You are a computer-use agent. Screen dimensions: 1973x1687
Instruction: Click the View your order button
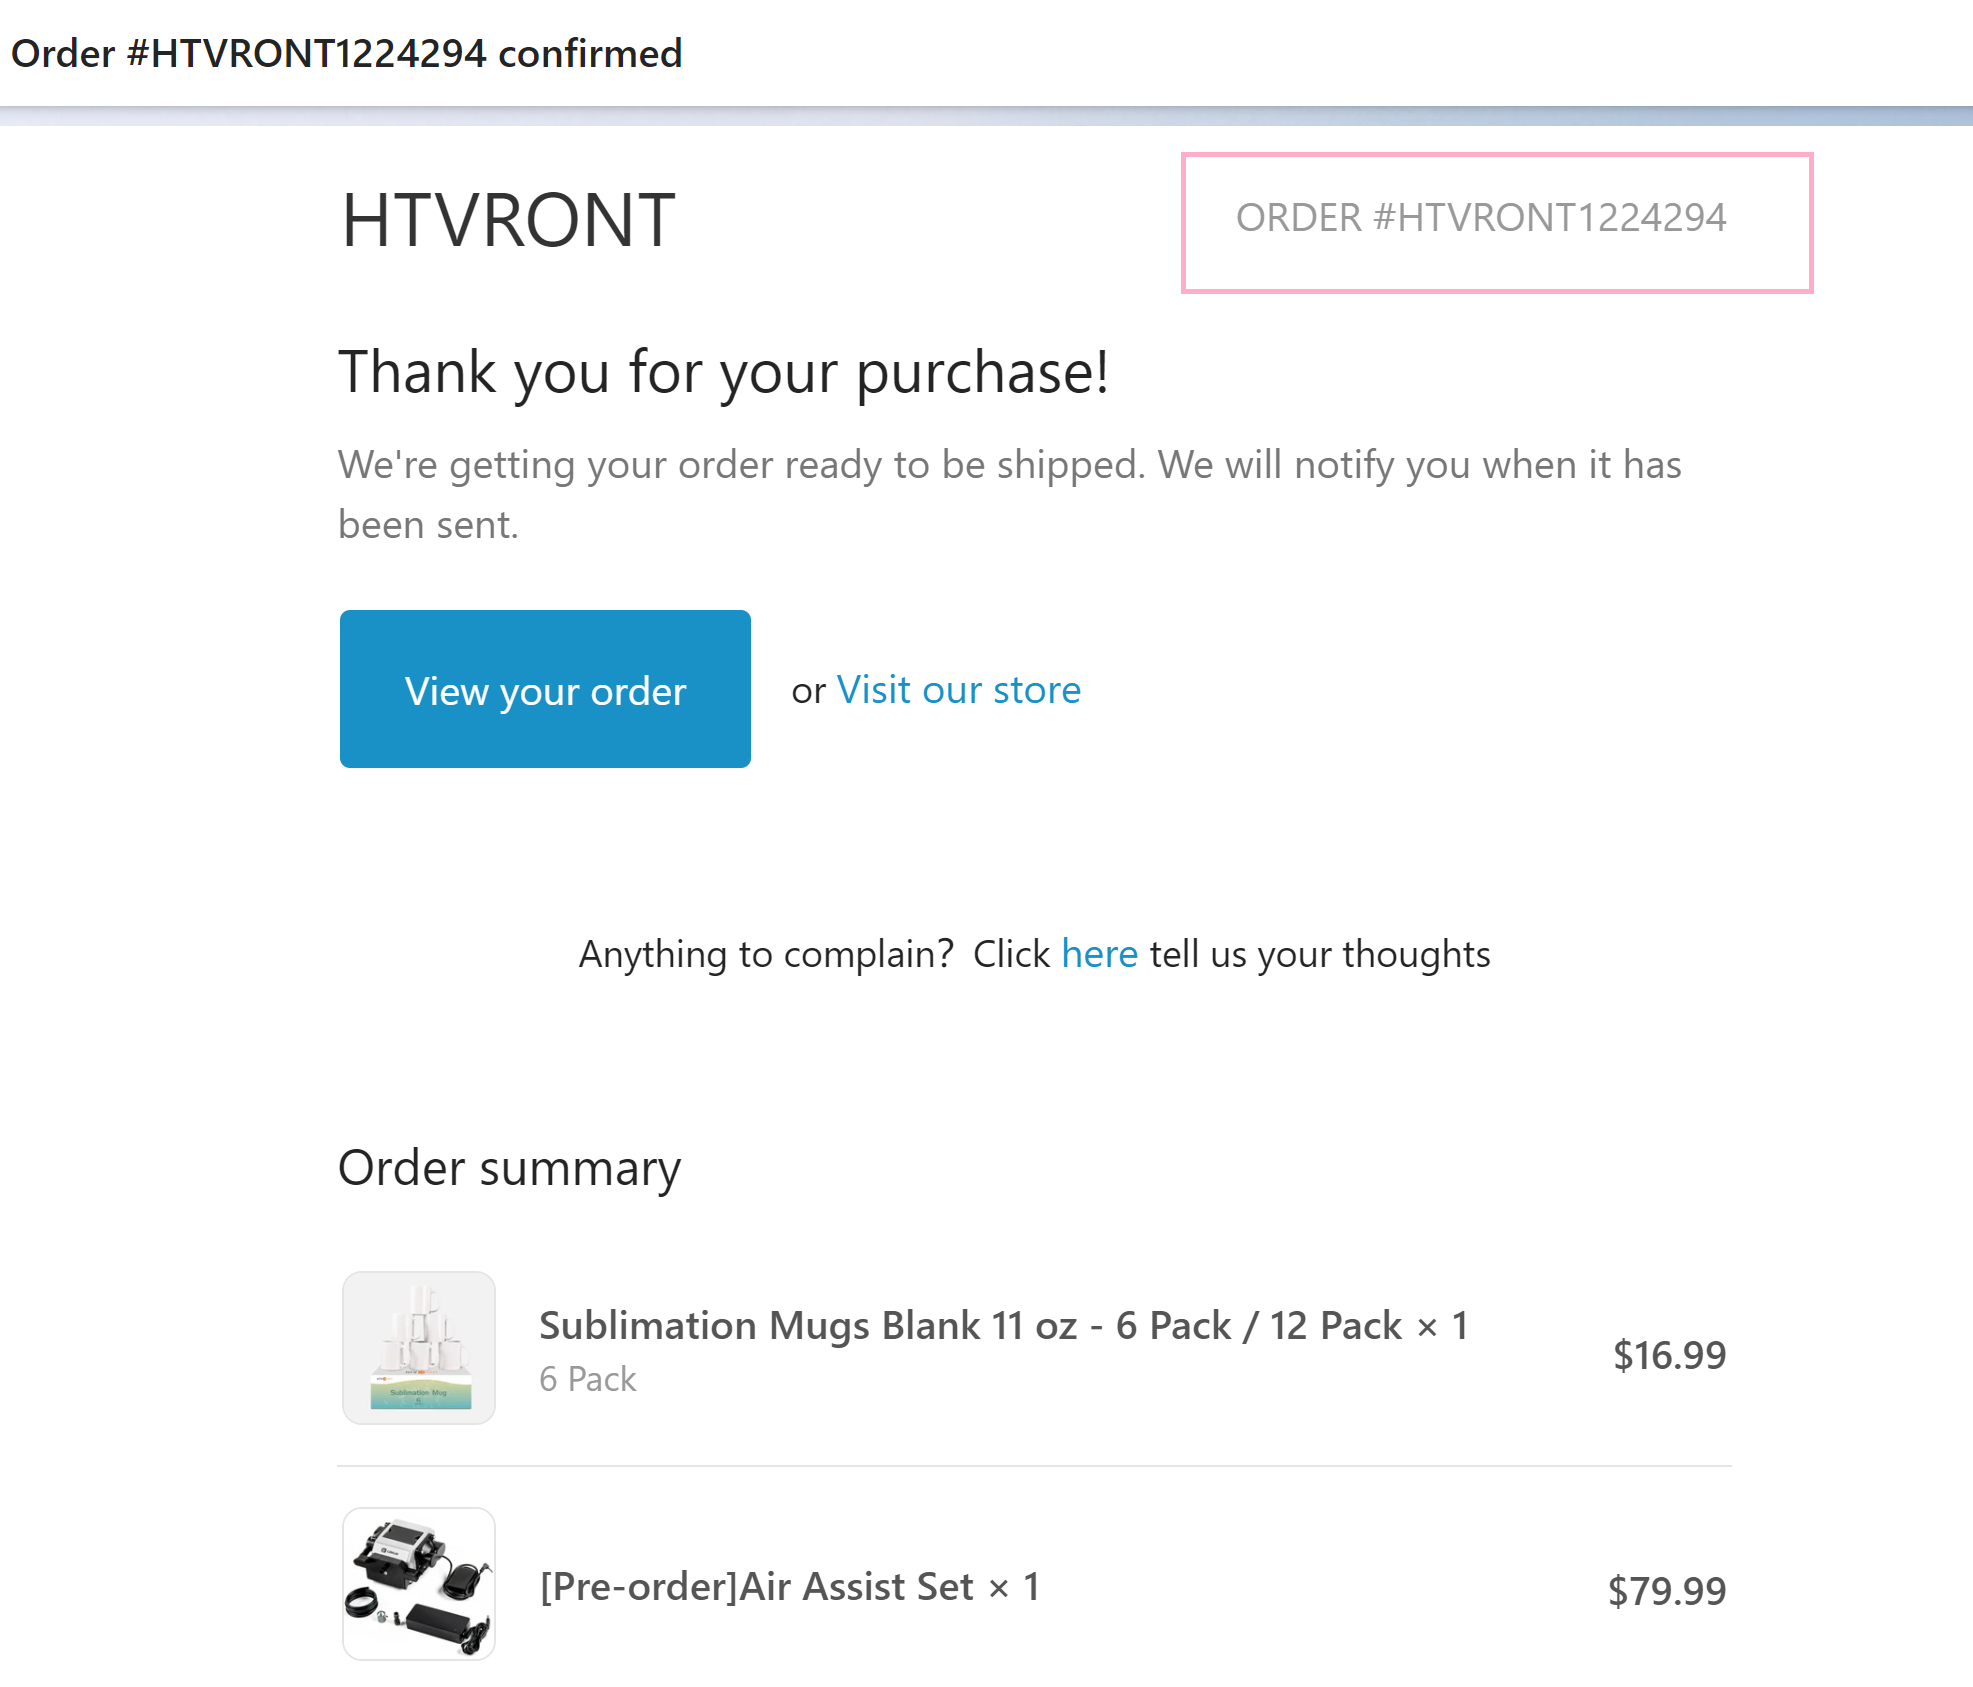coord(545,689)
